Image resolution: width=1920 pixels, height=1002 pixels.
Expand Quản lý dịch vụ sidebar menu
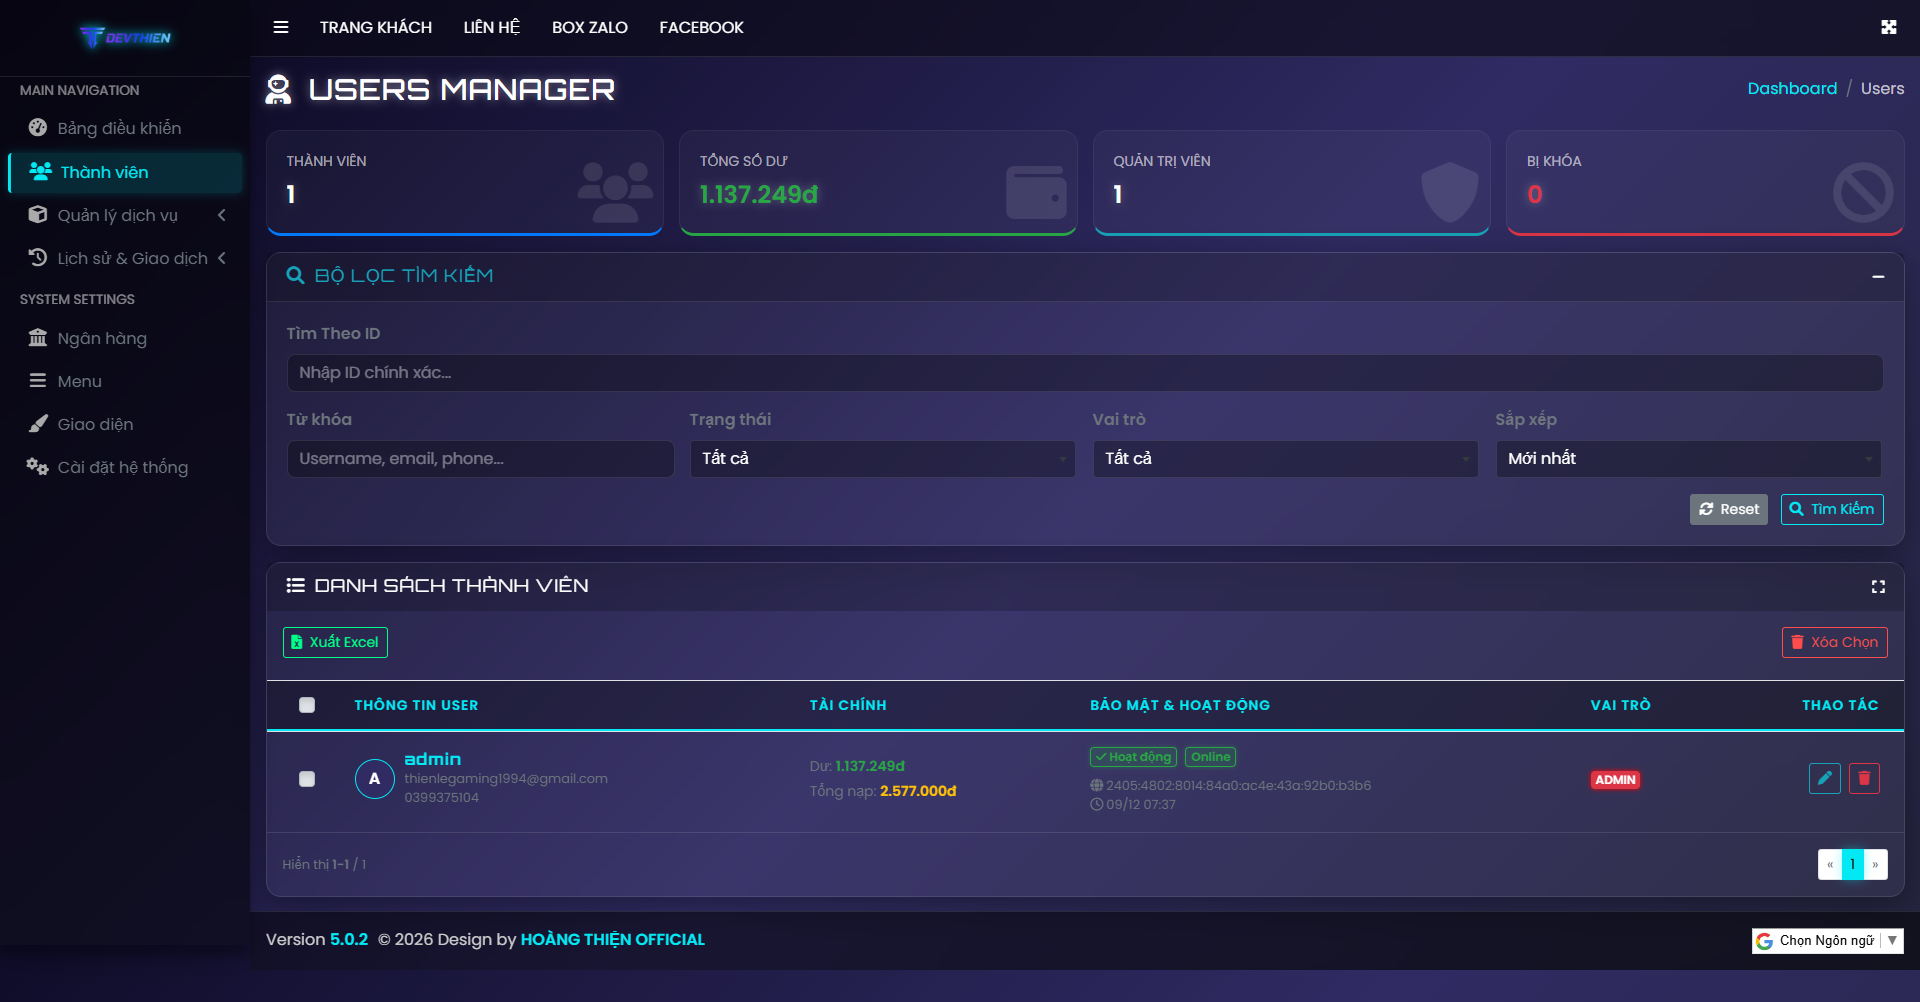[x=118, y=215]
